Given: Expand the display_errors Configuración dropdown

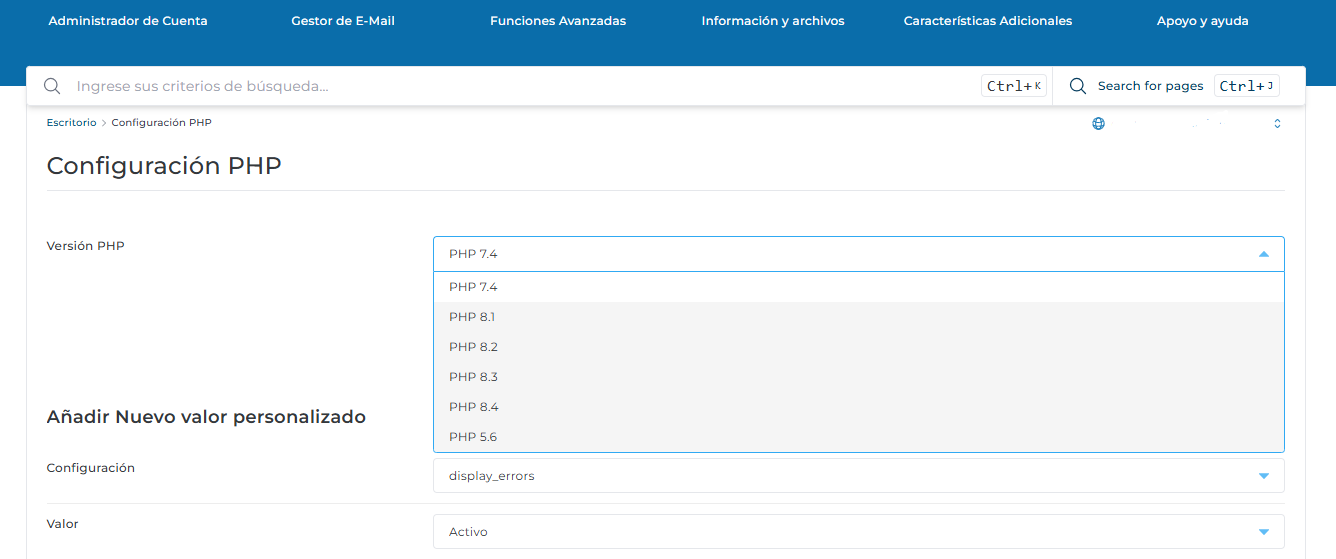Looking at the screenshot, I should click(x=1263, y=476).
